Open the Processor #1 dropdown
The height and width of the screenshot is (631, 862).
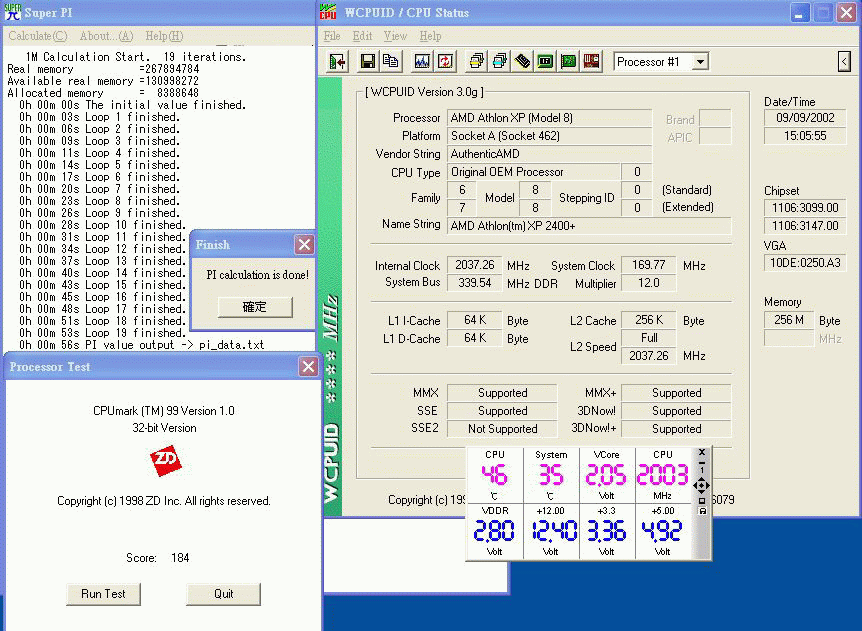700,62
